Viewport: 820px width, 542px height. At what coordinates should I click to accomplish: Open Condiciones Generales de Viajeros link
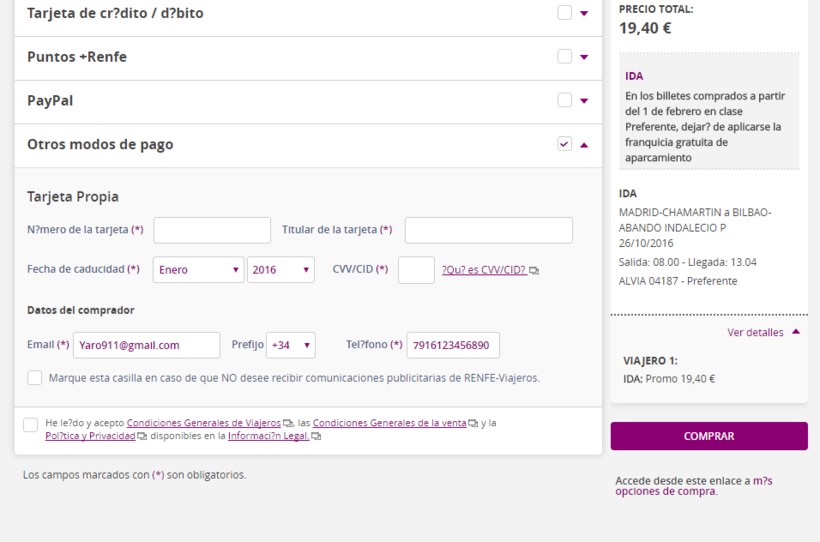[204, 423]
